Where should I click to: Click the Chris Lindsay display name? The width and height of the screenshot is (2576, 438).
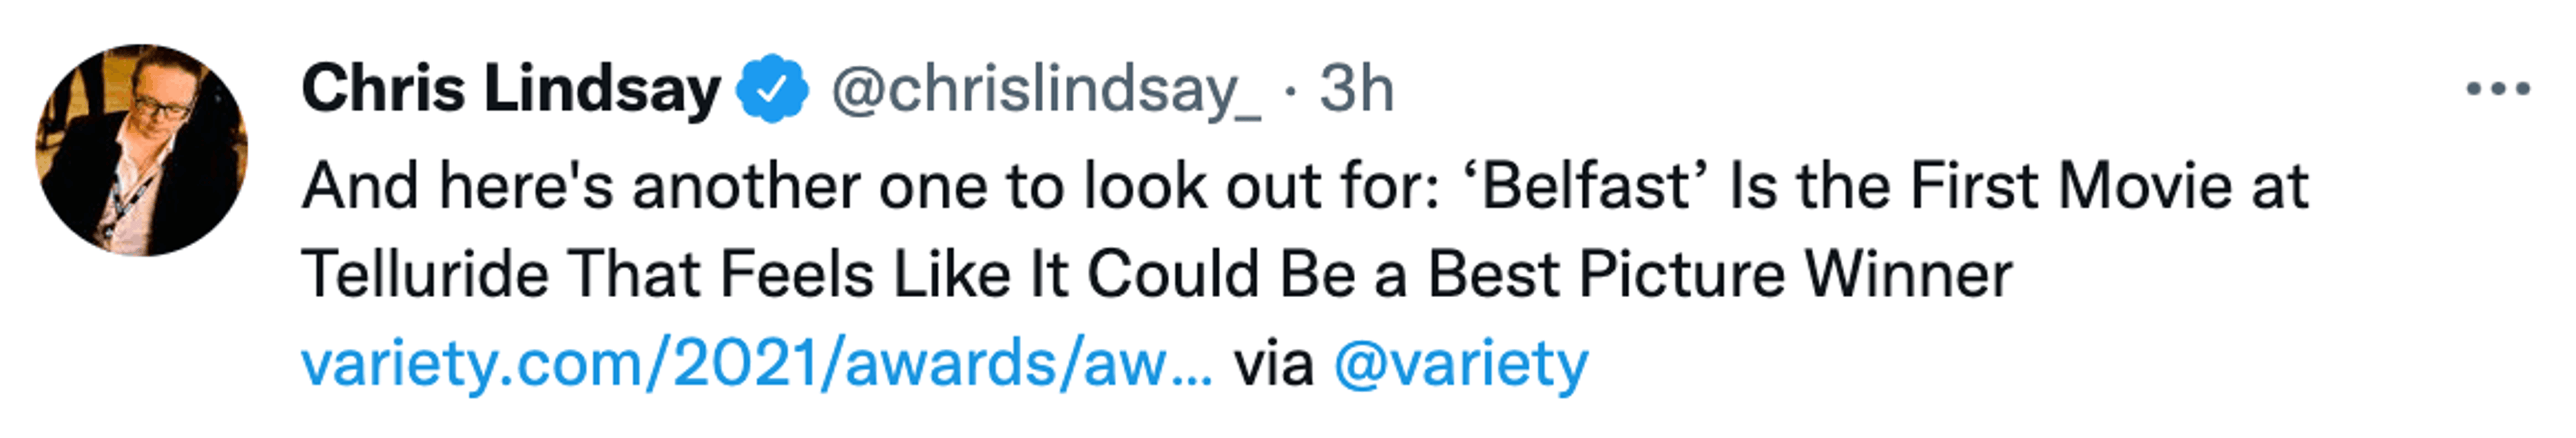510,90
